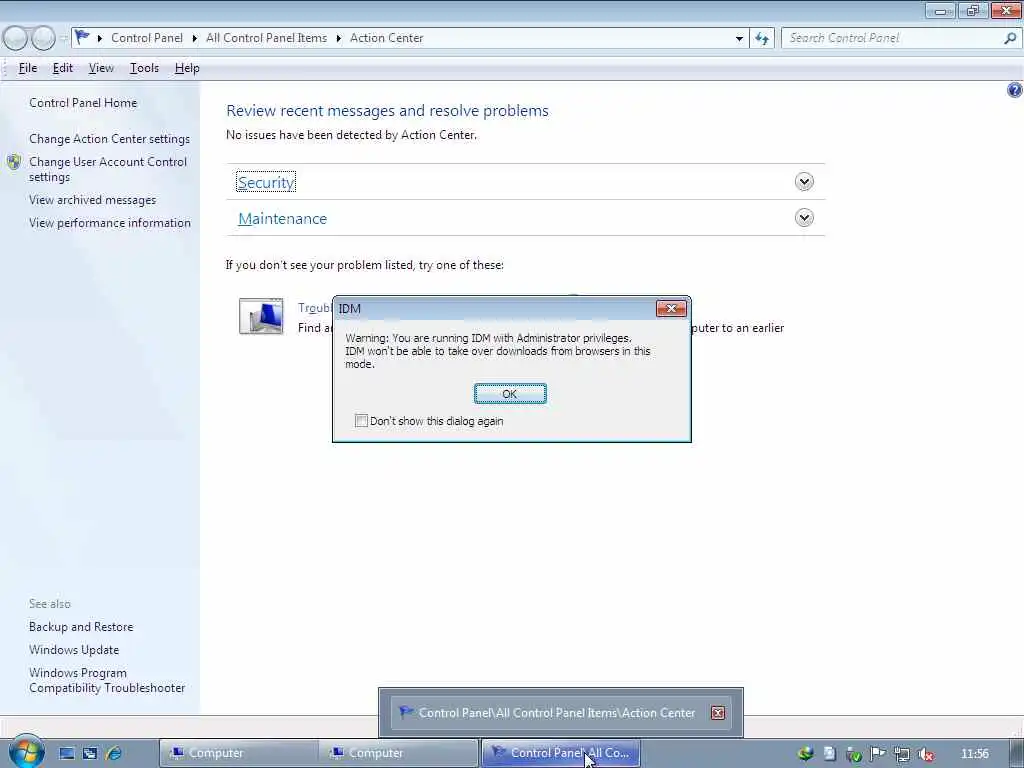Screen dimensions: 1024x768
Task: Click Action Center breadcrumb in address bar
Action: tap(387, 38)
